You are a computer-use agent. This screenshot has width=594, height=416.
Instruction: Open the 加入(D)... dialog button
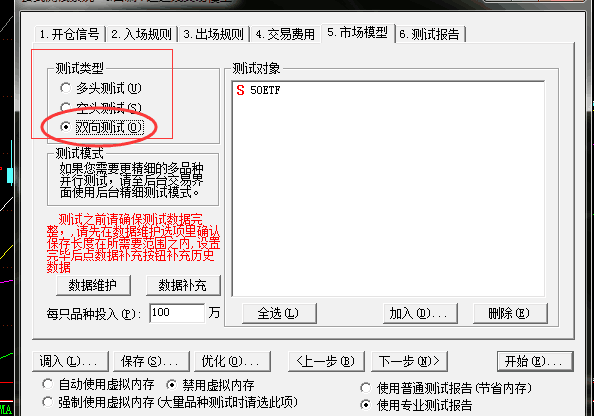pyautogui.click(x=420, y=313)
